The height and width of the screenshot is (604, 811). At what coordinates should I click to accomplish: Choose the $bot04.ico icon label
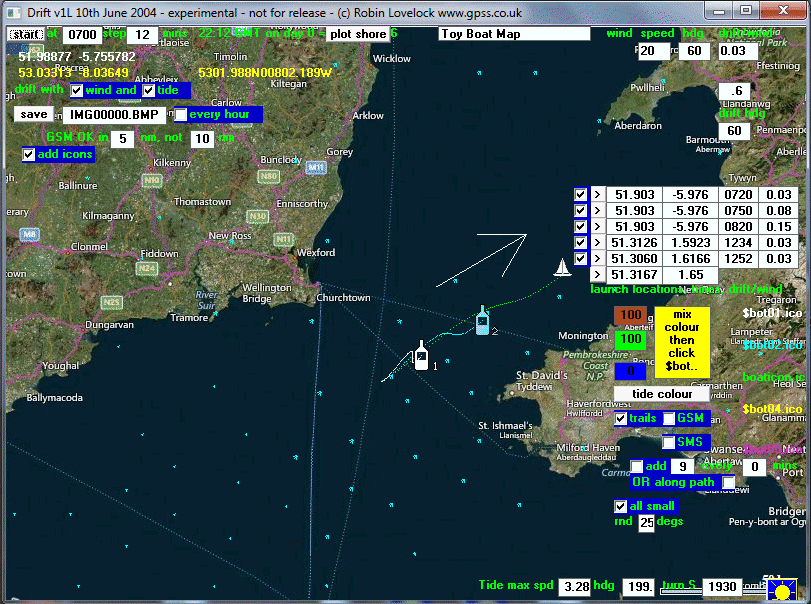coord(775,409)
